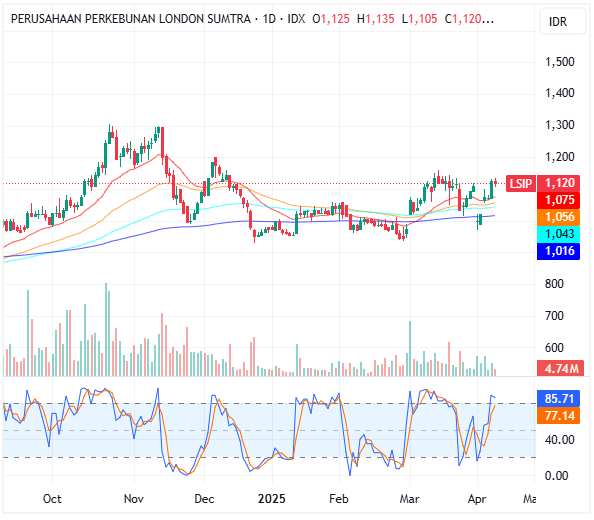Click the 1,500 price axis label

click(x=560, y=62)
